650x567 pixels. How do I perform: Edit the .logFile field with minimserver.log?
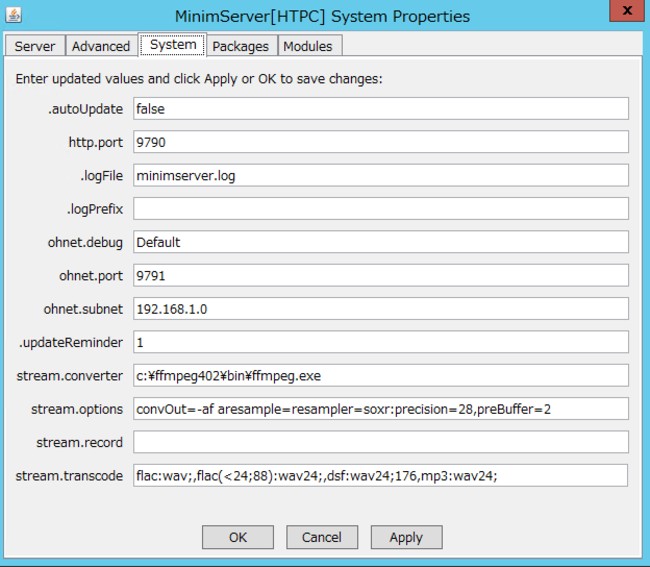coord(381,175)
